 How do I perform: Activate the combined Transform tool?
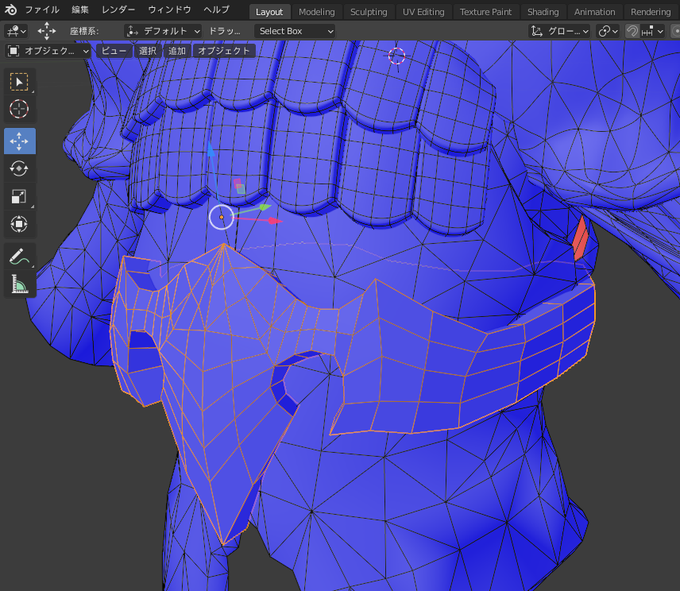[20, 224]
